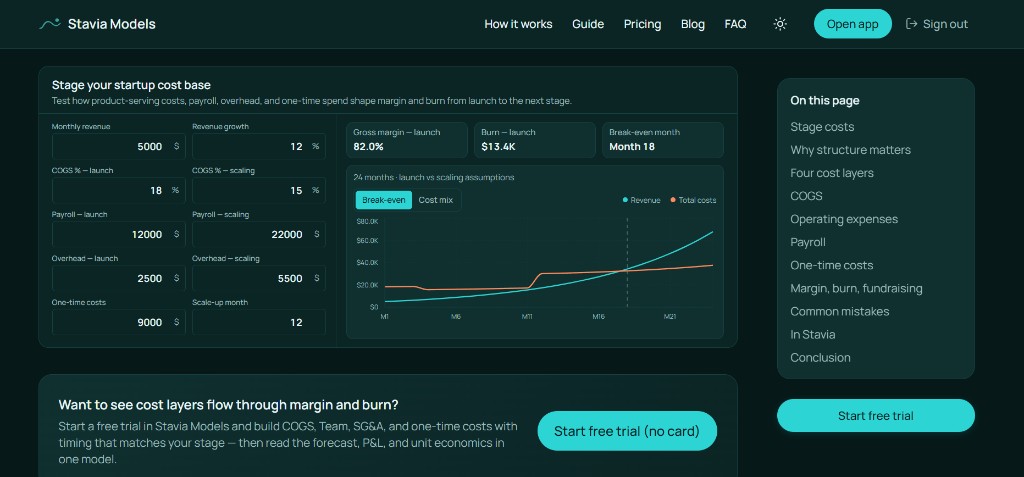Jump to Four cost layers section
The height and width of the screenshot is (477, 1024).
pos(831,173)
